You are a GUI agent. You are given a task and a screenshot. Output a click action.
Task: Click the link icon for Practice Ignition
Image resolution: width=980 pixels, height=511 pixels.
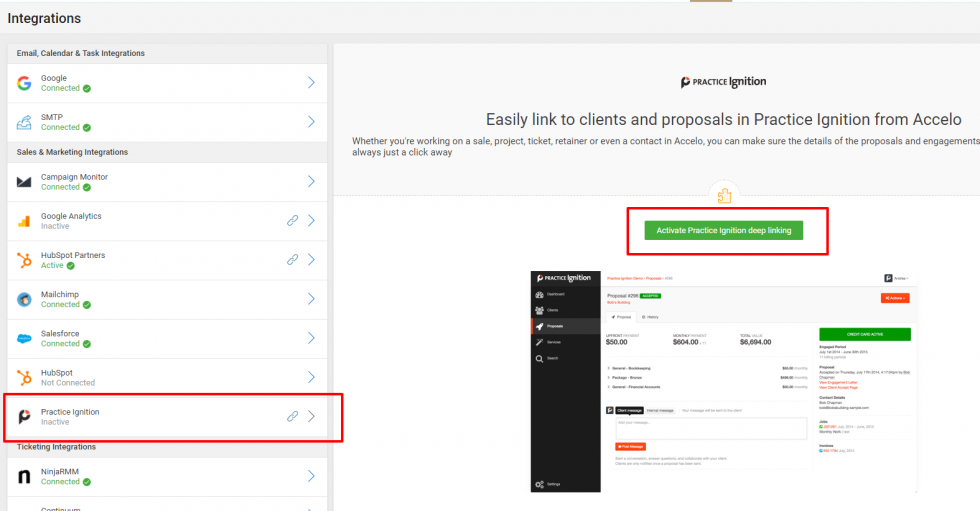point(292,417)
